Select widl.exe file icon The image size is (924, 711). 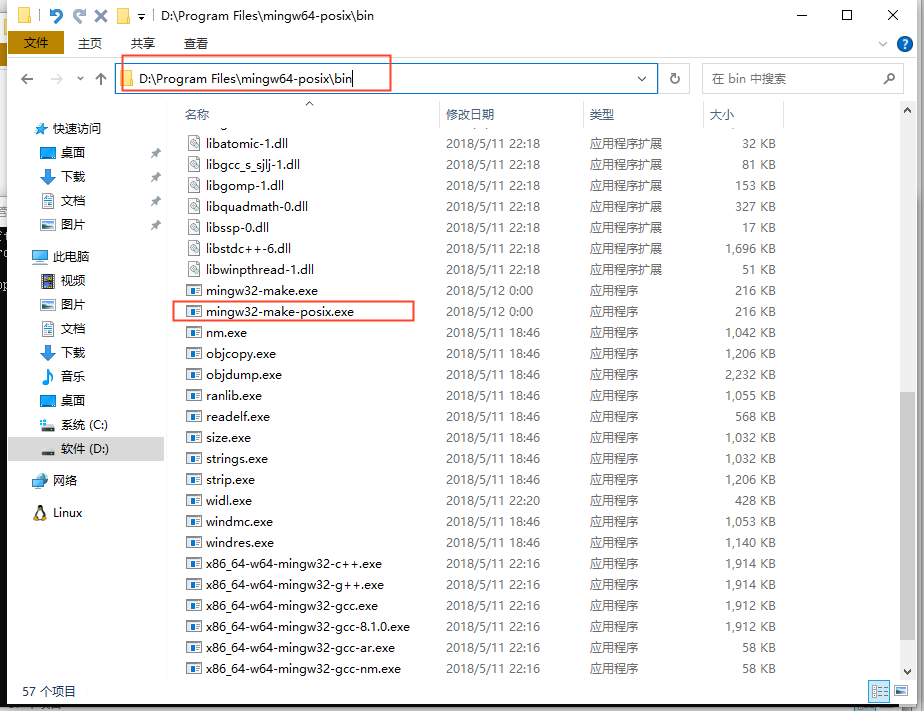tap(194, 501)
